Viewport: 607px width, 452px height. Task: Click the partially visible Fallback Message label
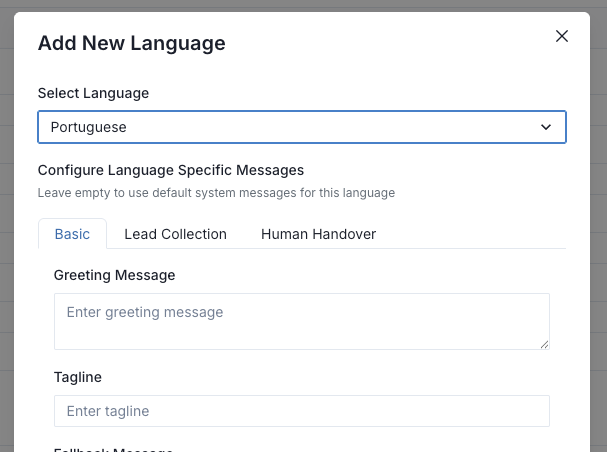pos(113,448)
